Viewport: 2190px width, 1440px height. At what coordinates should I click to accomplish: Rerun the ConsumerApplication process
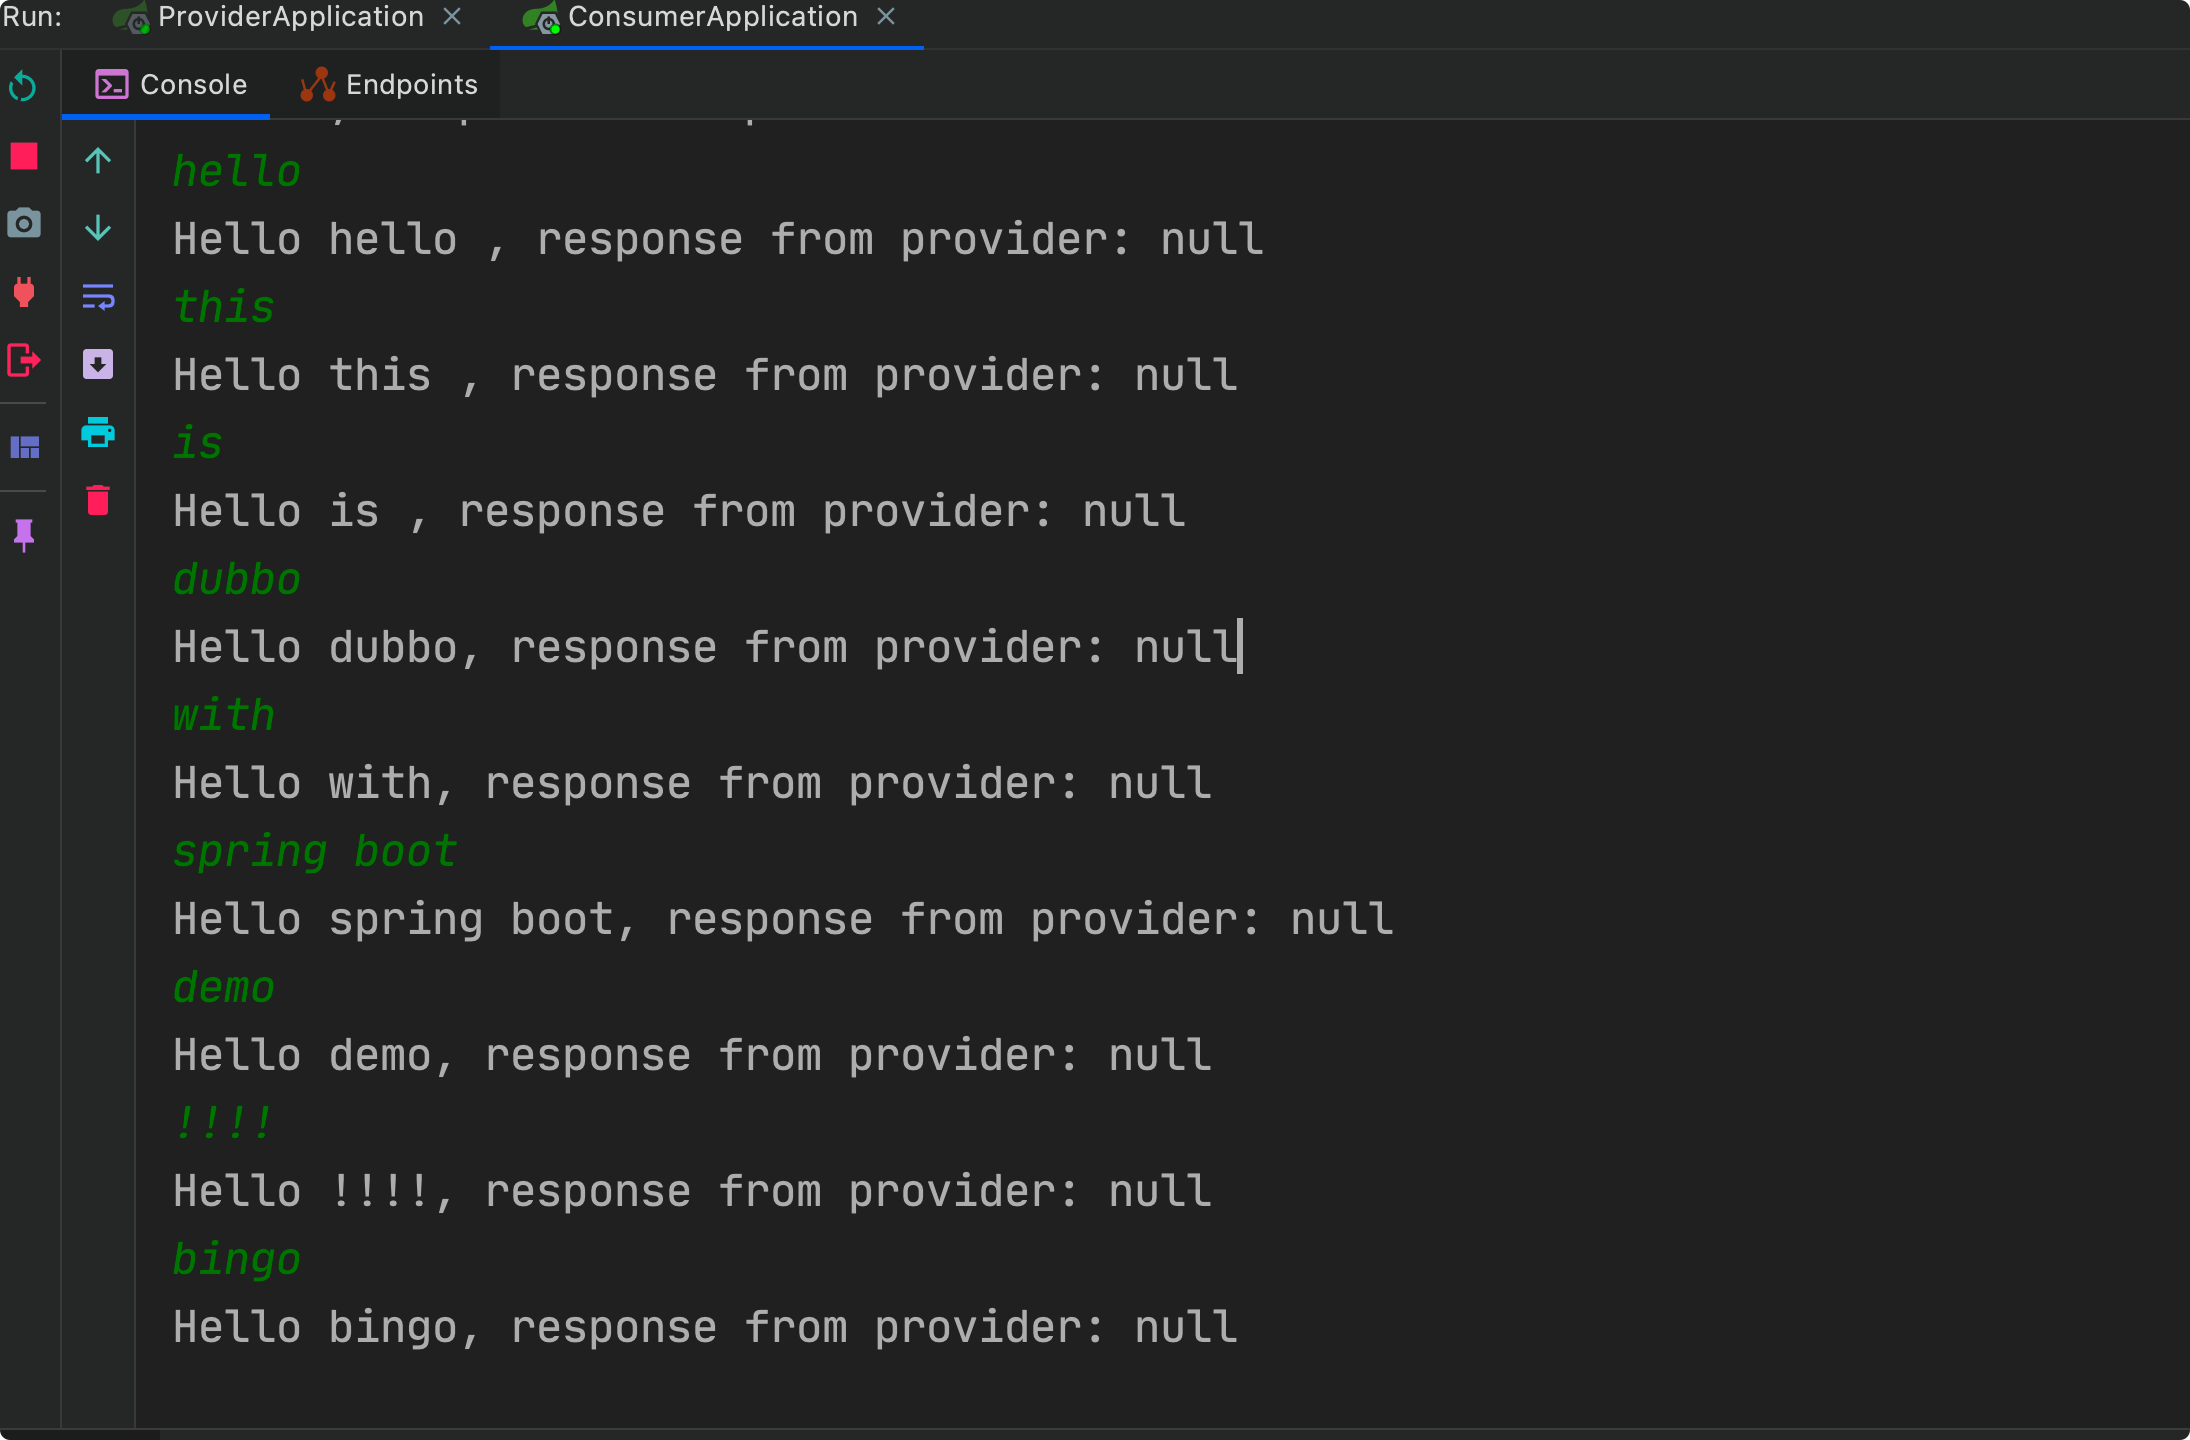23,88
